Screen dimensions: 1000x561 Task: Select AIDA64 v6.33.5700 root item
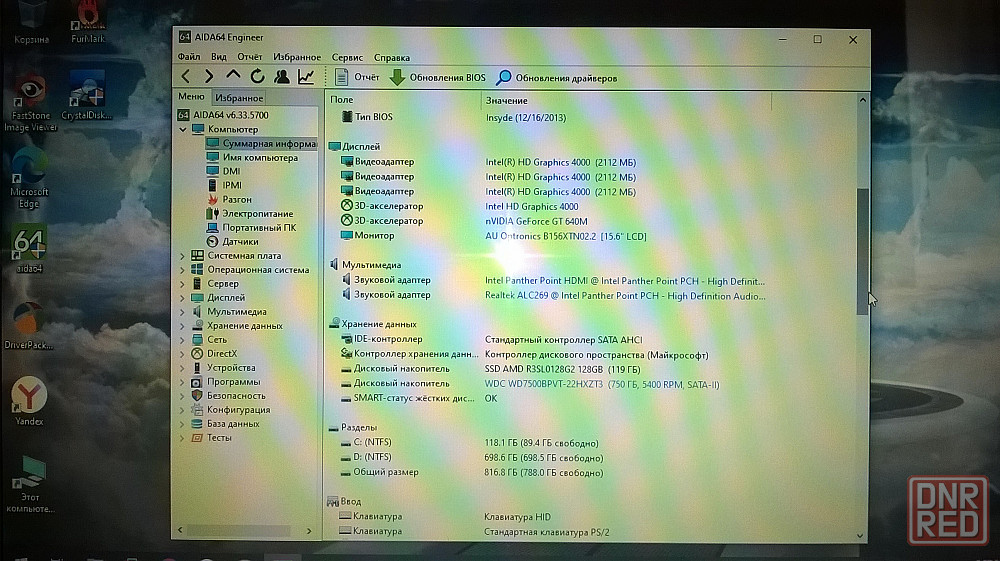(223, 115)
